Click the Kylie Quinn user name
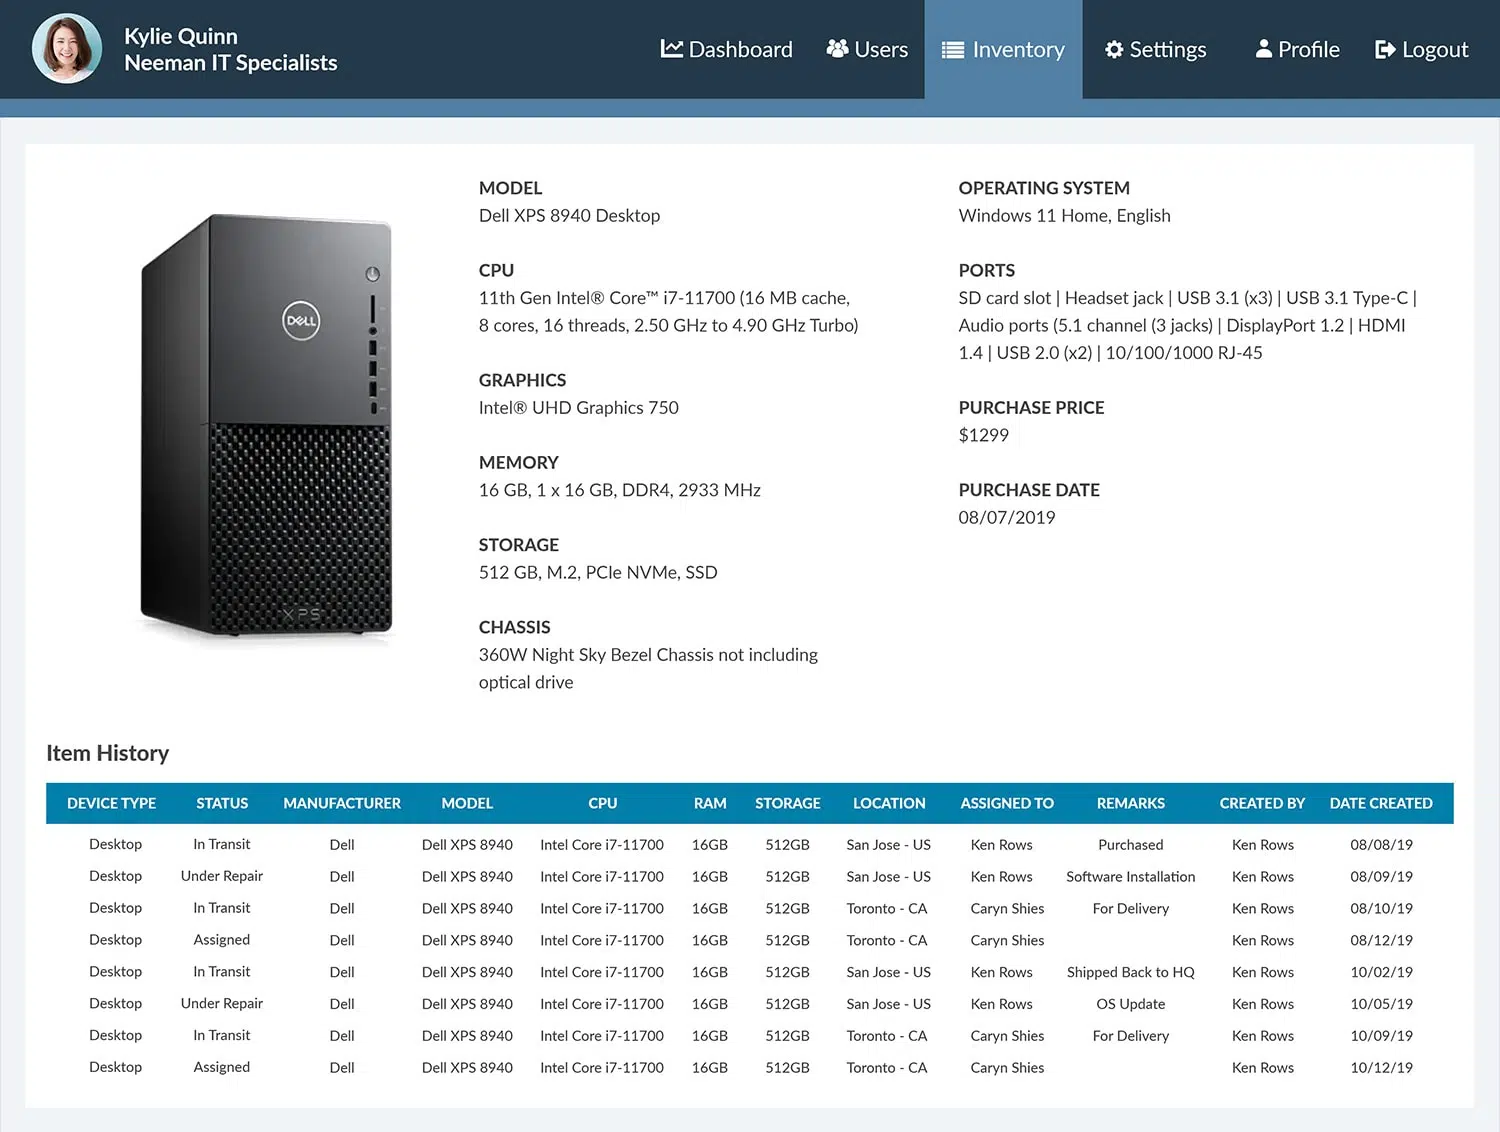 point(181,36)
